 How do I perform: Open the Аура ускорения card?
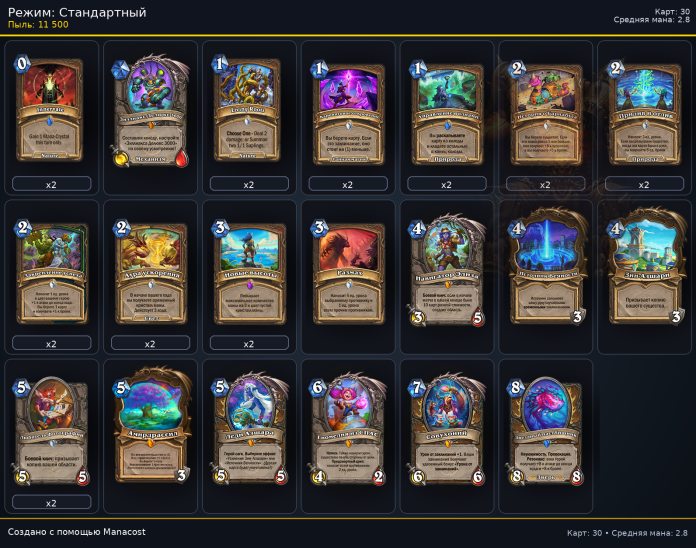(150, 272)
